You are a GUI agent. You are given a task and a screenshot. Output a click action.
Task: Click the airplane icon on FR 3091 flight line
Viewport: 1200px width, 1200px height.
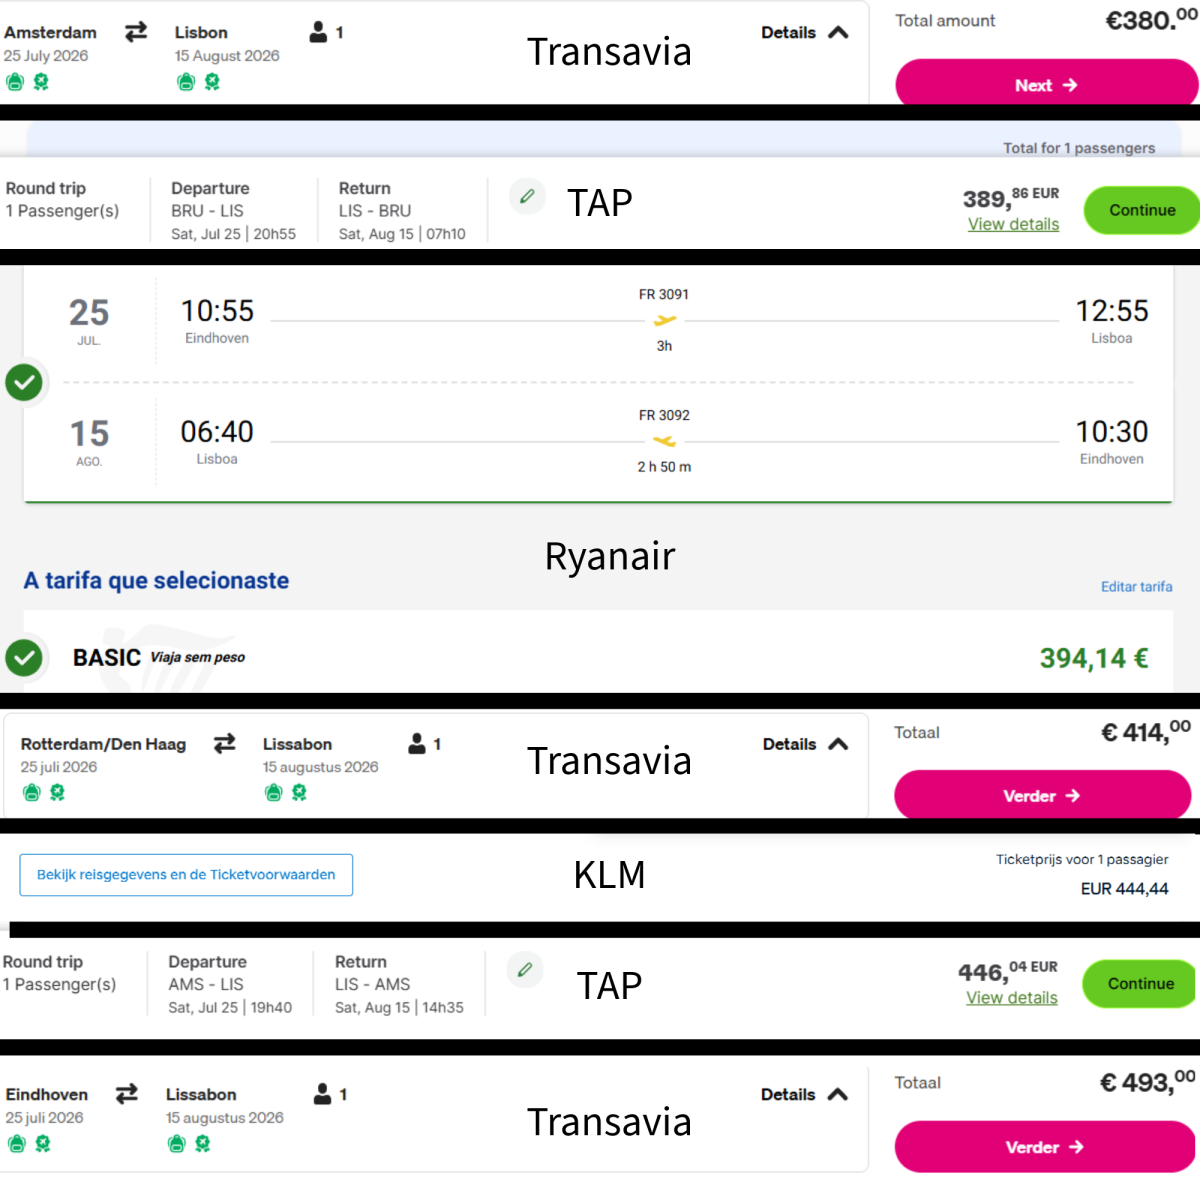click(664, 320)
